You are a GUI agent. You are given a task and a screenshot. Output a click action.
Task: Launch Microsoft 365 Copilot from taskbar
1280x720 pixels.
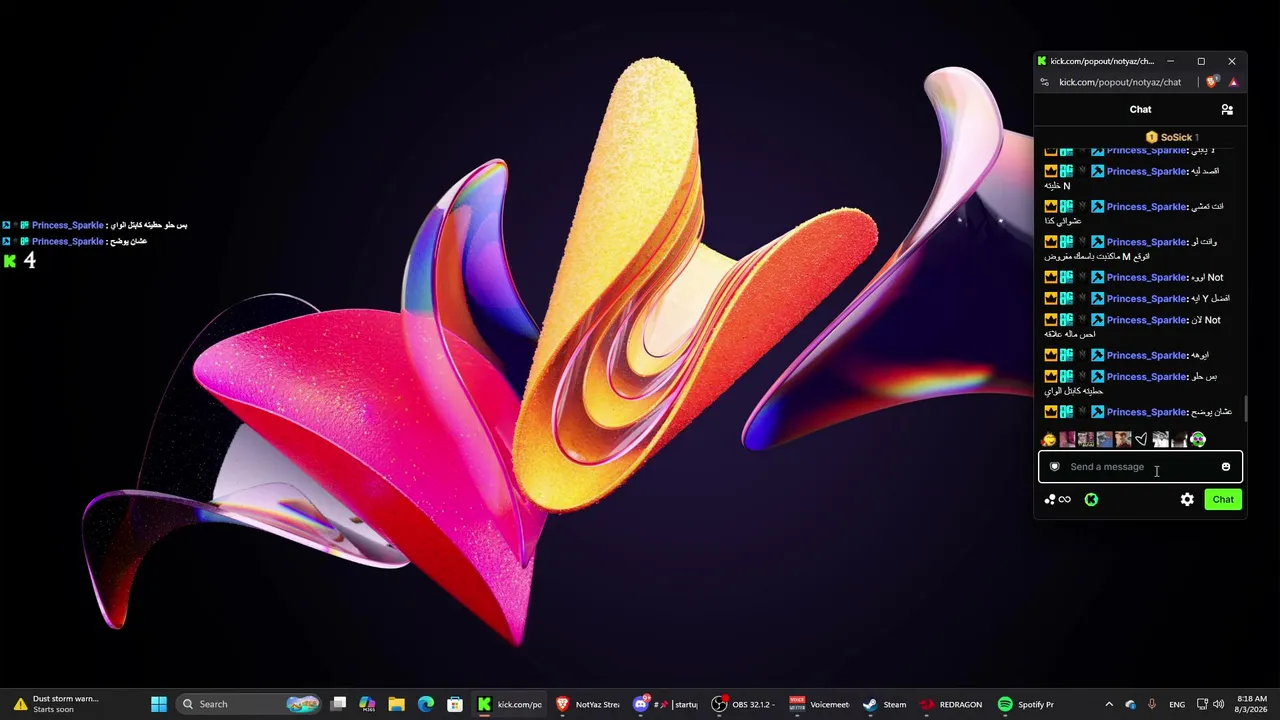coord(367,704)
